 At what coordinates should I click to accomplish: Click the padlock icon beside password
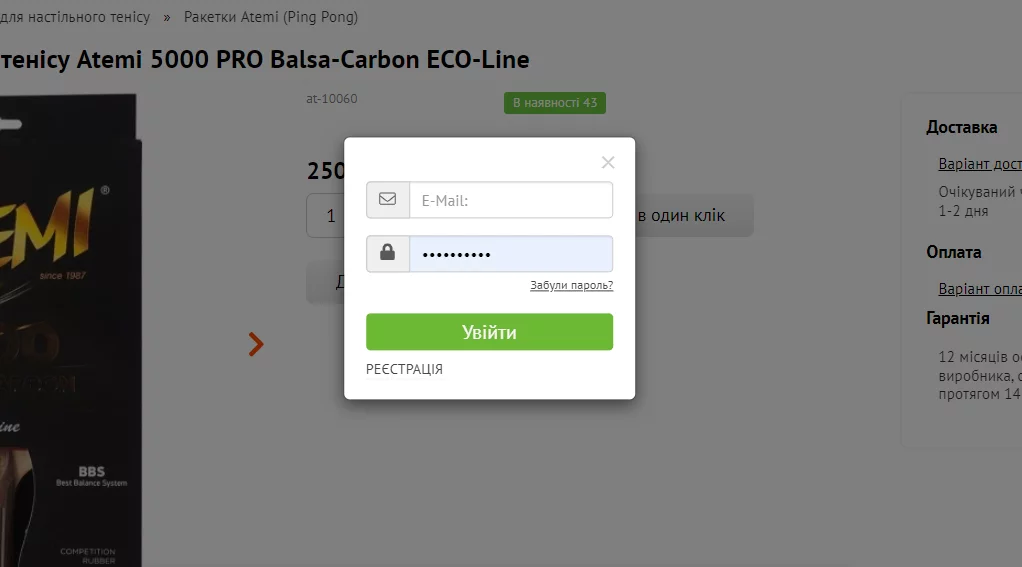coord(388,254)
